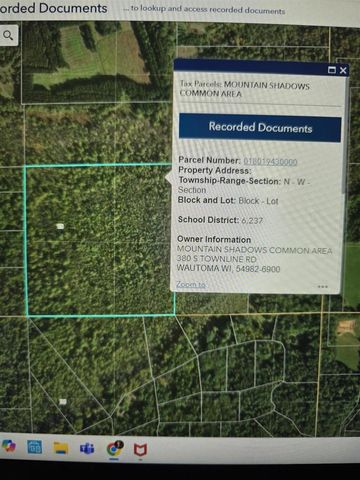Click the Tax Parcels title text
360x480 pixels.
point(245,89)
